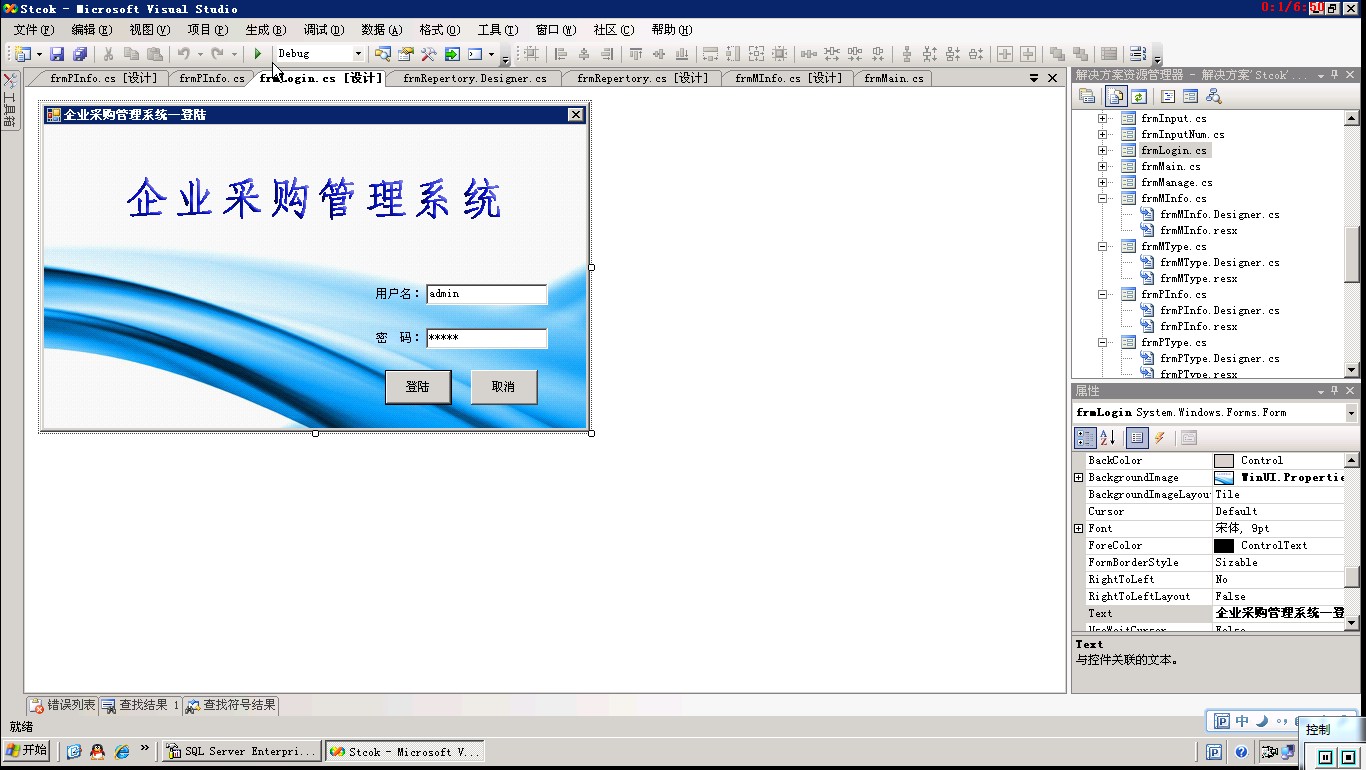Open the frmLogin object selector dropdown
The width and height of the screenshot is (1366, 770).
click(1351, 413)
